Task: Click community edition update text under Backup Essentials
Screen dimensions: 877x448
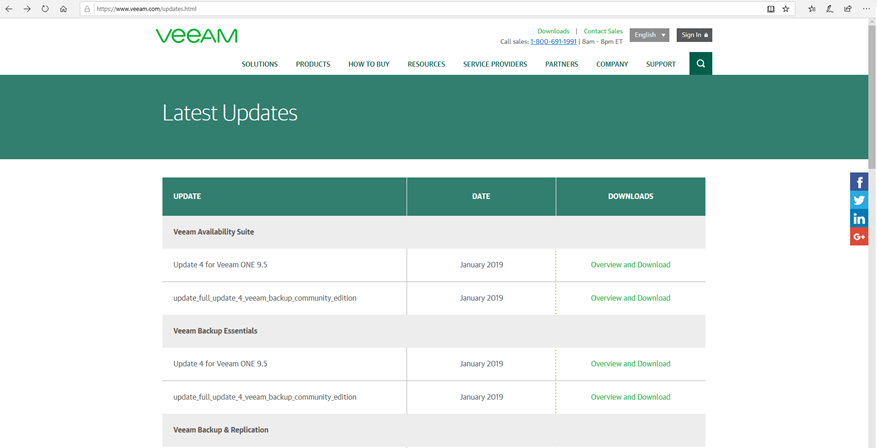Action: click(x=265, y=397)
